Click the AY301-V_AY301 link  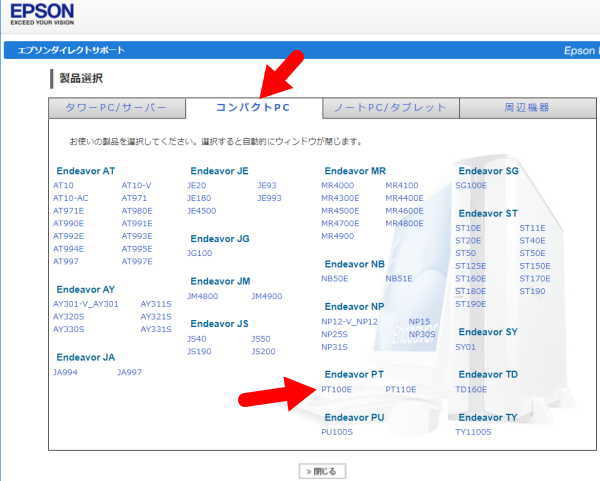85,304
